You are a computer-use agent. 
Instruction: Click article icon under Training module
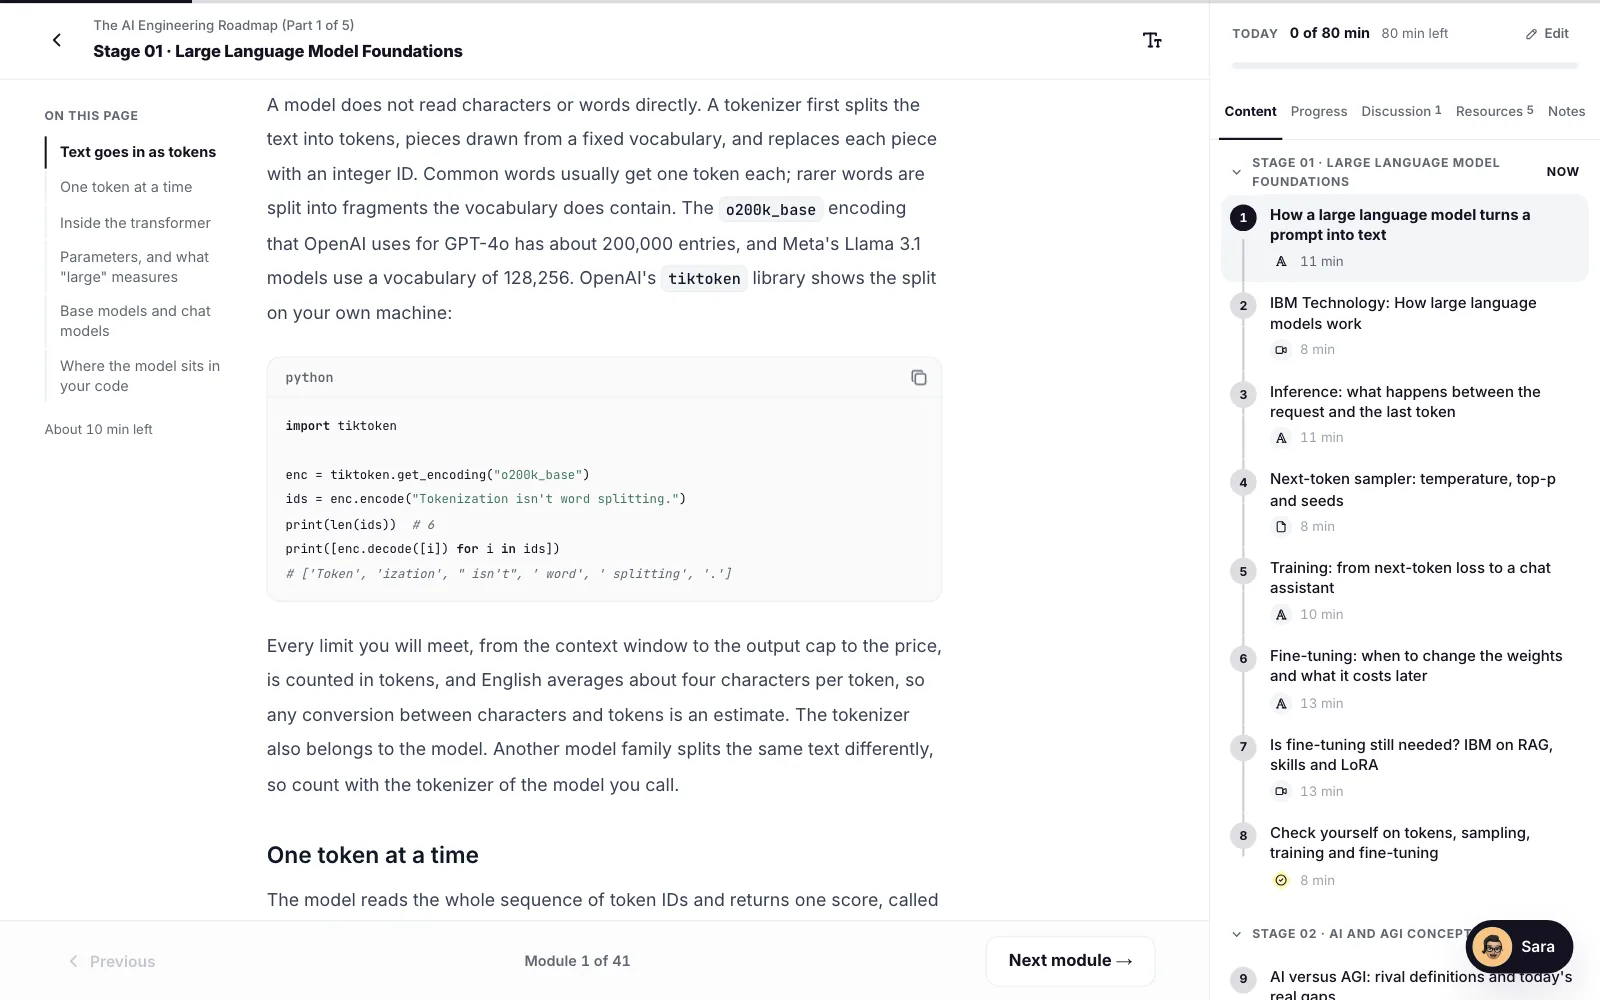point(1281,614)
